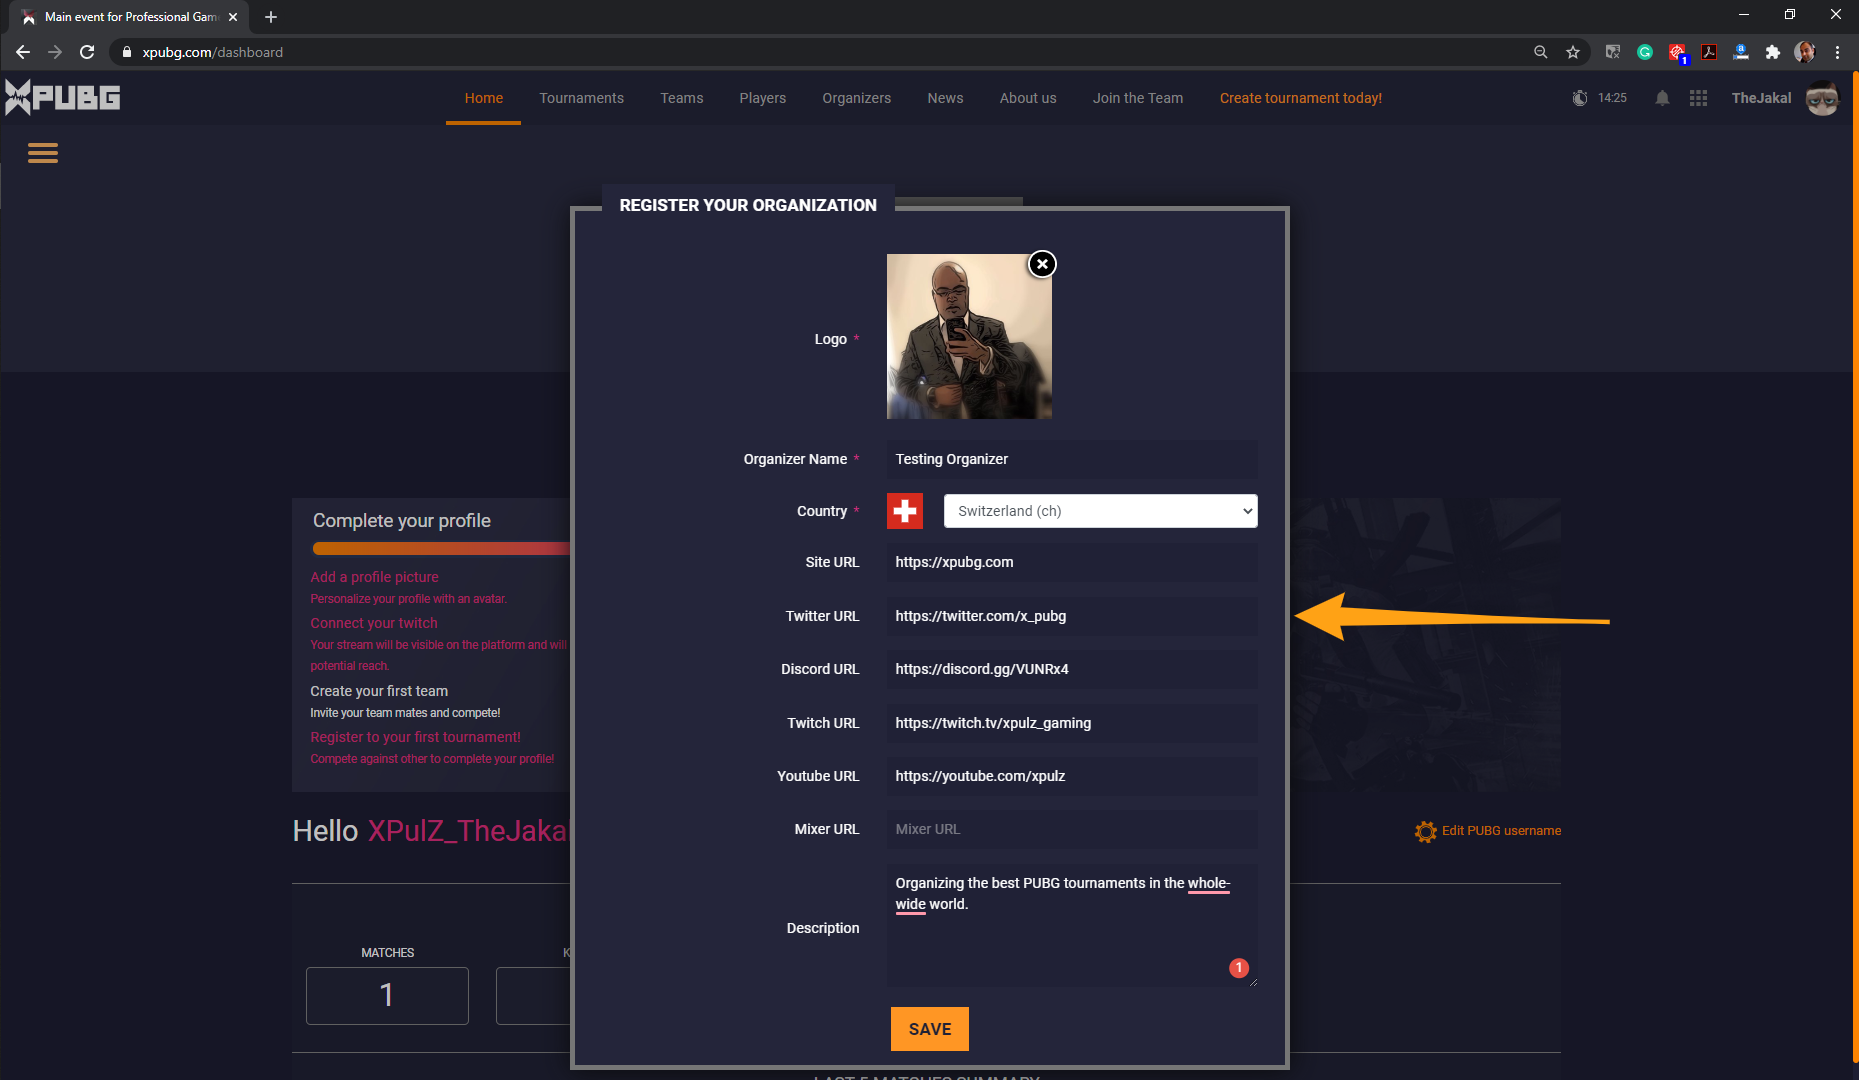Open the extension icon left of Grammarly
Image resolution: width=1859 pixels, height=1080 pixels.
pos(1613,52)
